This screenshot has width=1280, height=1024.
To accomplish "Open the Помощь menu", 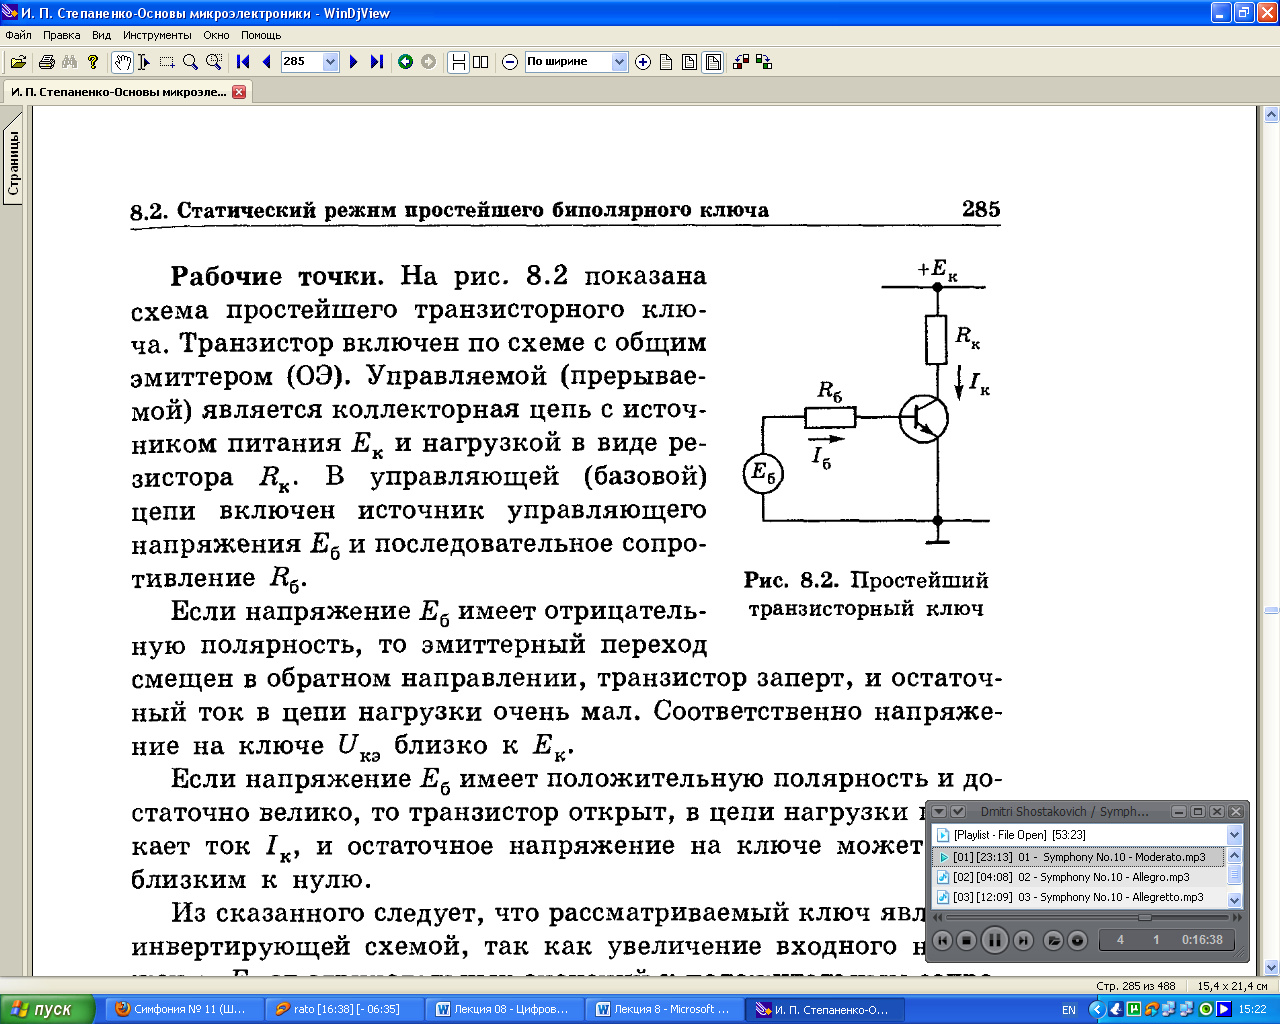I will click(261, 35).
